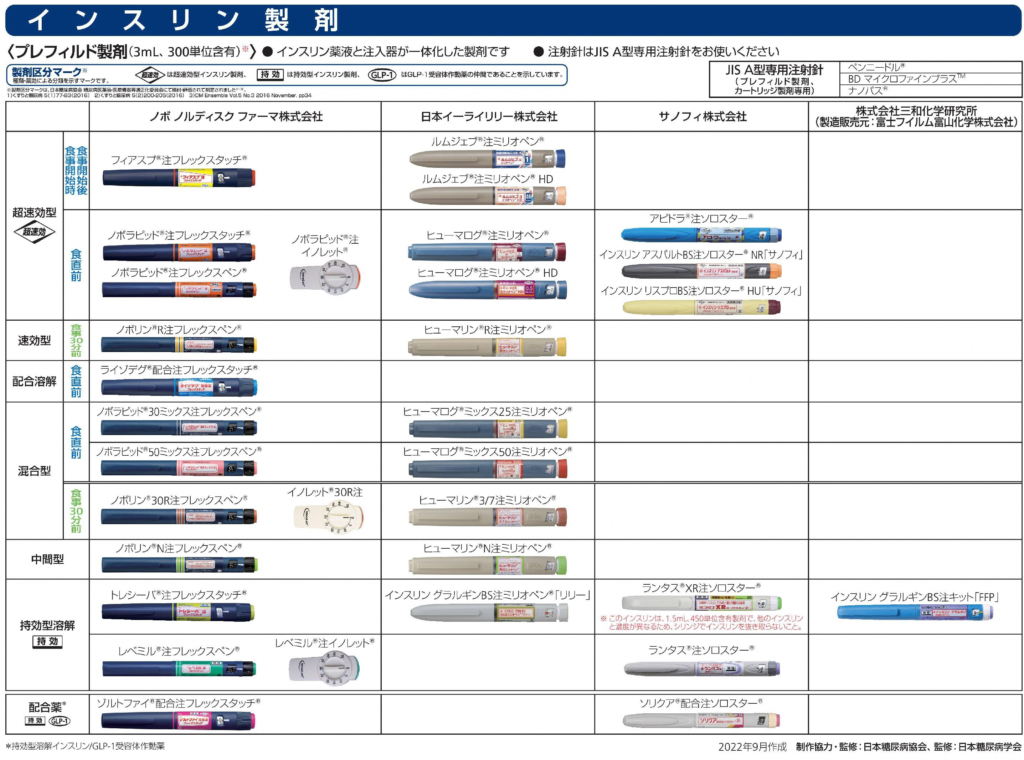
Task: Click the ＊持効型溶解インスリン/GLP-1受容体作動薬 footnote
Action: 86,746
